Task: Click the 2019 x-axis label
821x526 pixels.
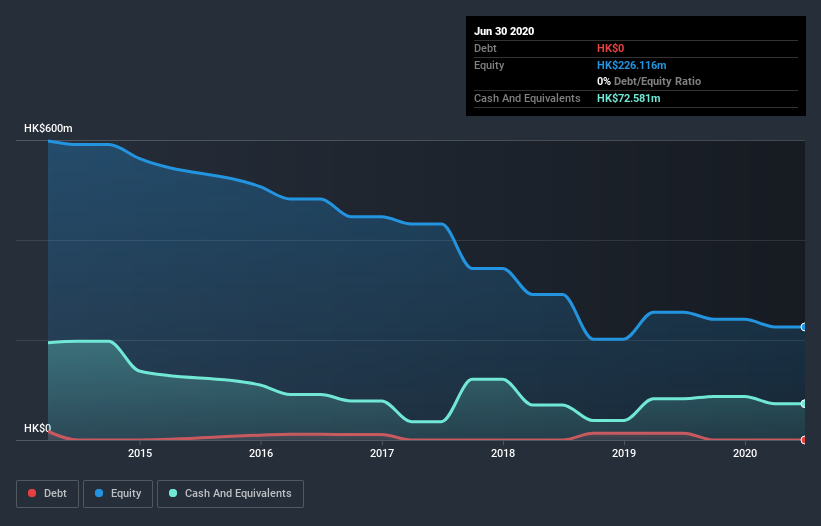Action: (x=624, y=453)
